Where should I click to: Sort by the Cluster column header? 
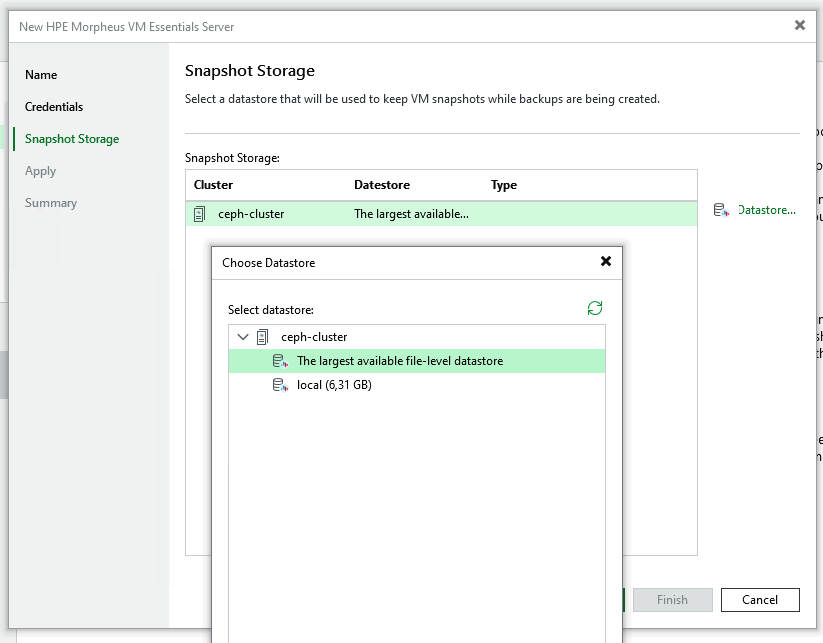(213, 185)
